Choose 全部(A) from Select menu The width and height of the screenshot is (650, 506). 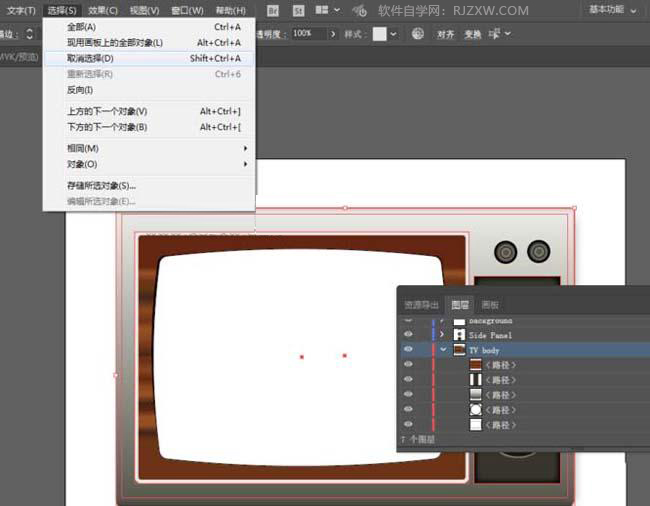[x=82, y=27]
